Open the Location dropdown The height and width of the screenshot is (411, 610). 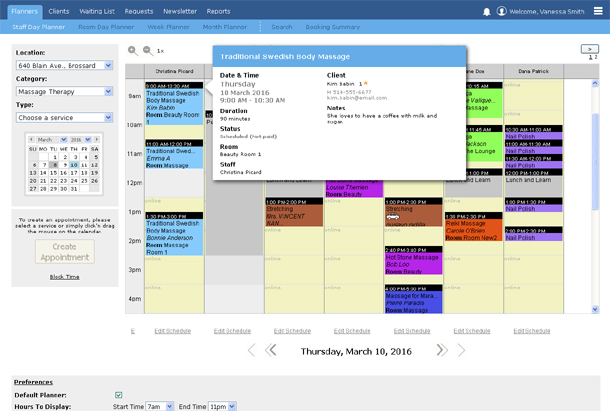64,65
